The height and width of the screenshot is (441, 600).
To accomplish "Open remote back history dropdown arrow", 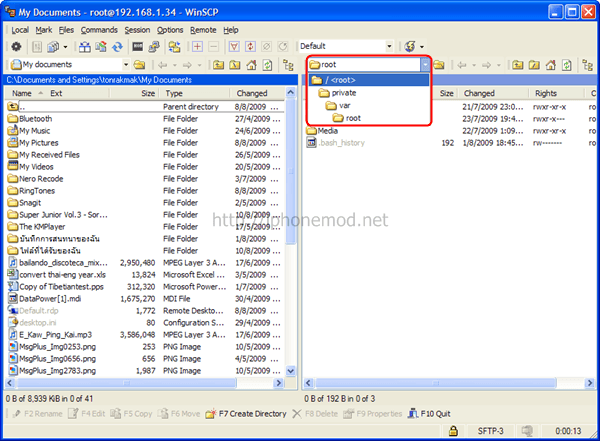I will click(x=474, y=65).
